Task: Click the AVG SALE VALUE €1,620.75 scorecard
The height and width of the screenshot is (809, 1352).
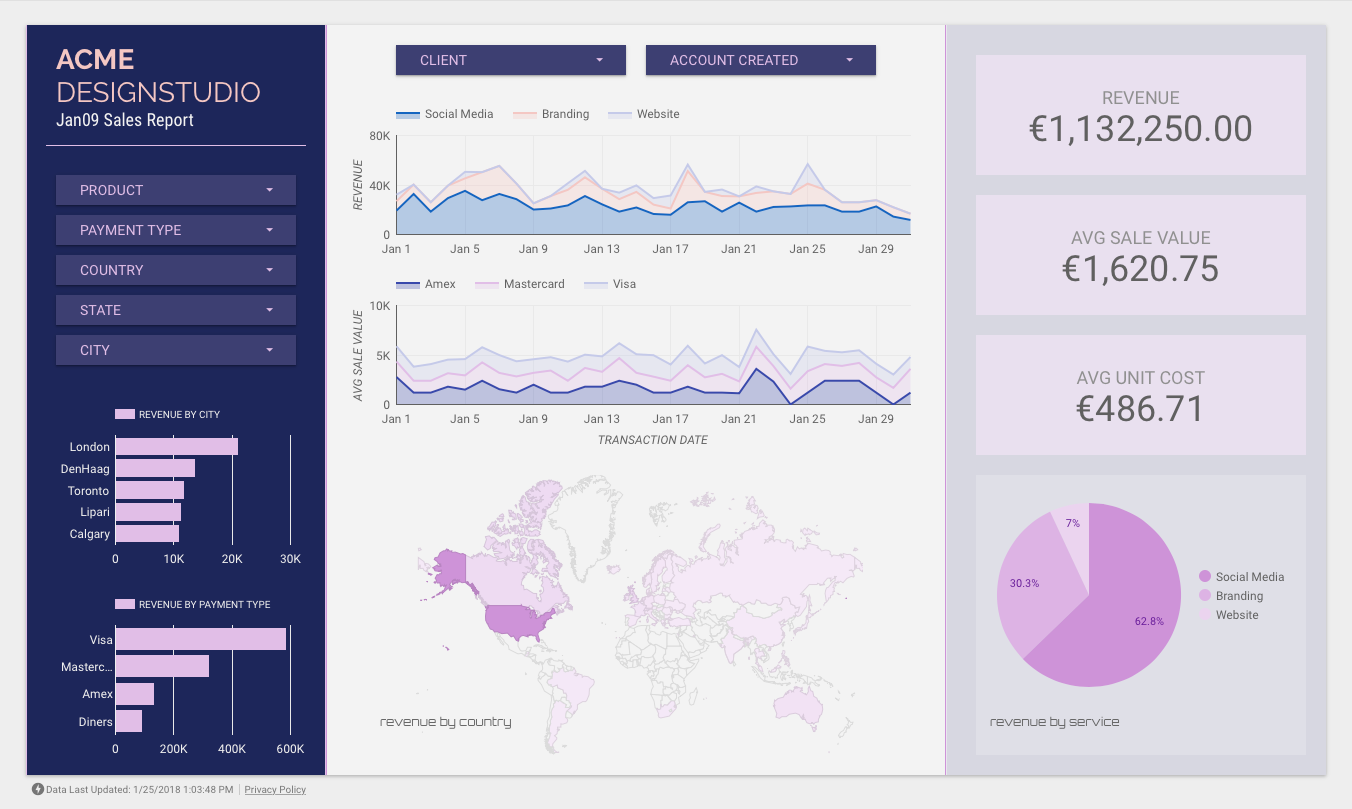Action: (1141, 255)
